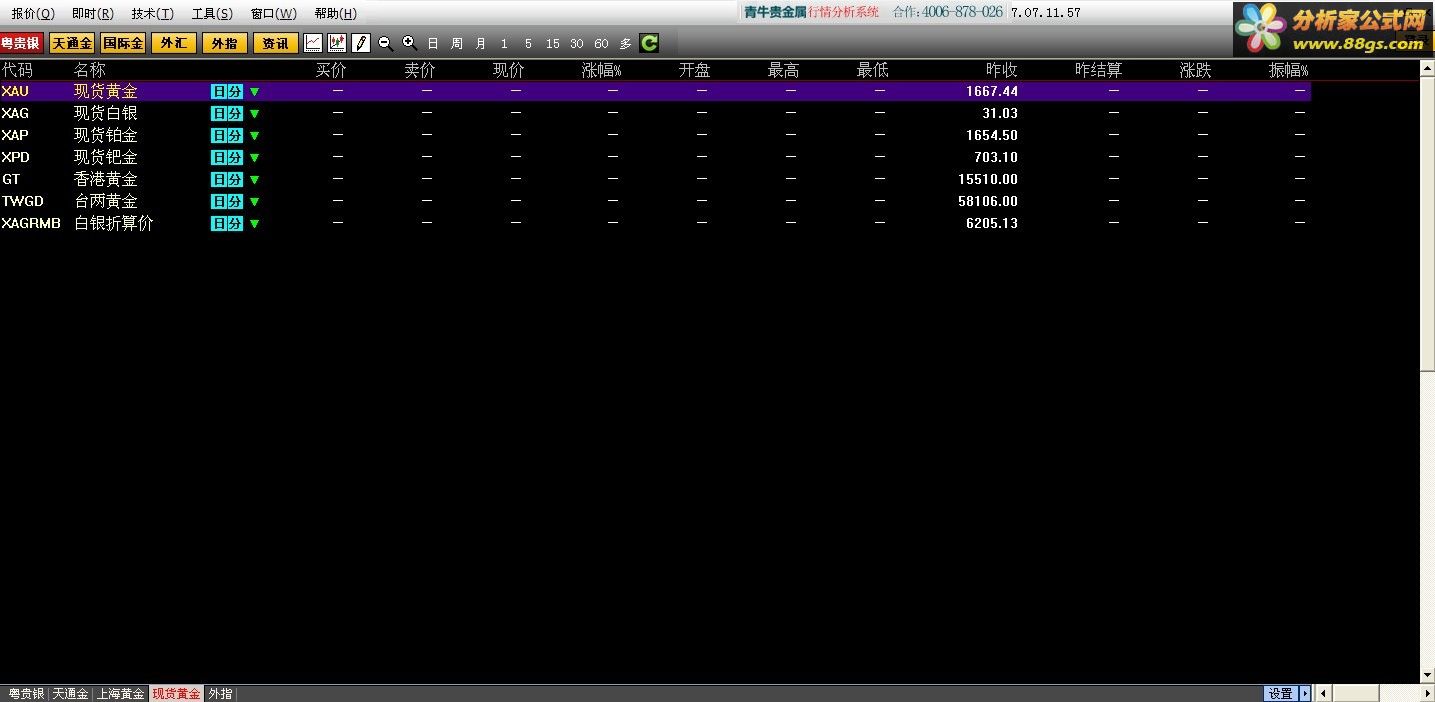Switch to daily (日) period
Screen dimensions: 1435x702
[433, 44]
